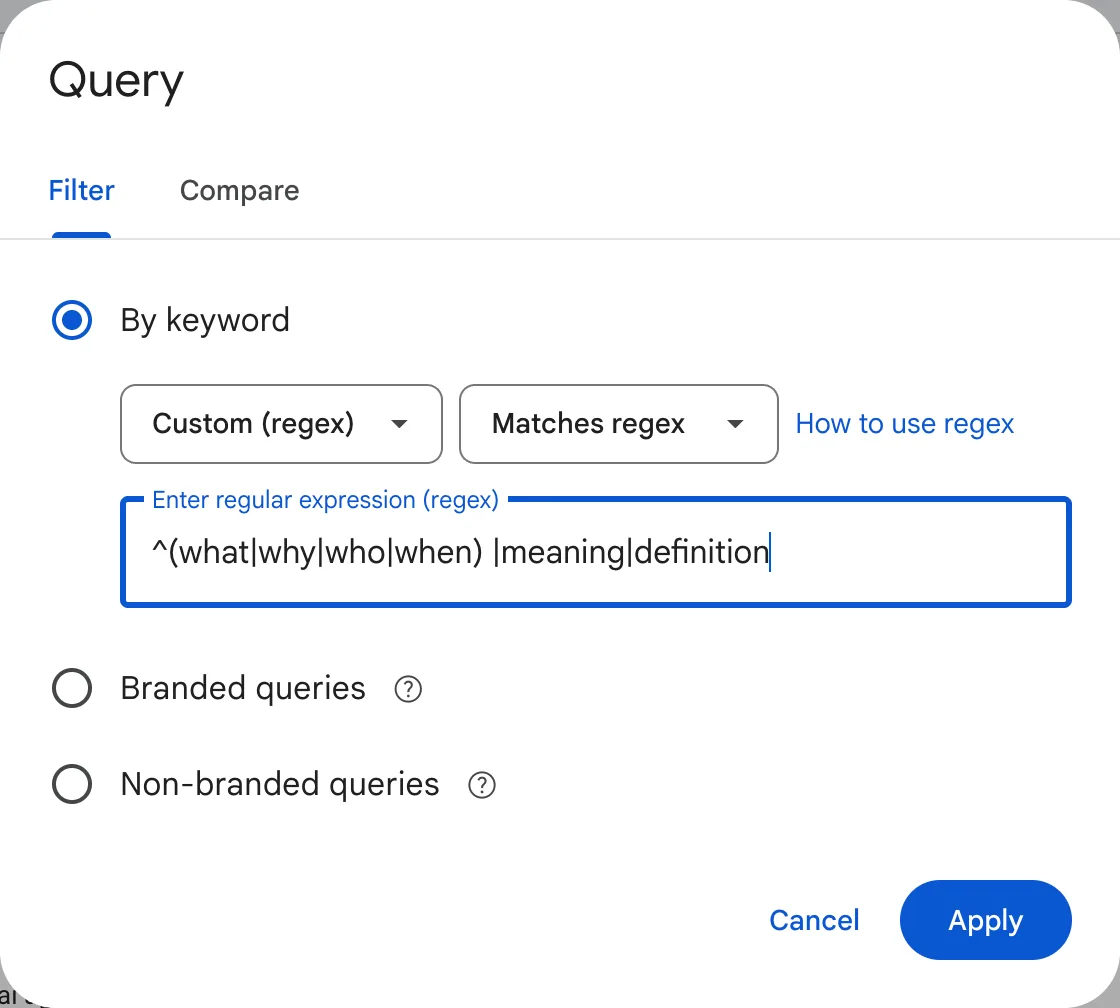Viewport: 1120px width, 1008px height.
Task: Apply the query filter
Action: point(986,920)
